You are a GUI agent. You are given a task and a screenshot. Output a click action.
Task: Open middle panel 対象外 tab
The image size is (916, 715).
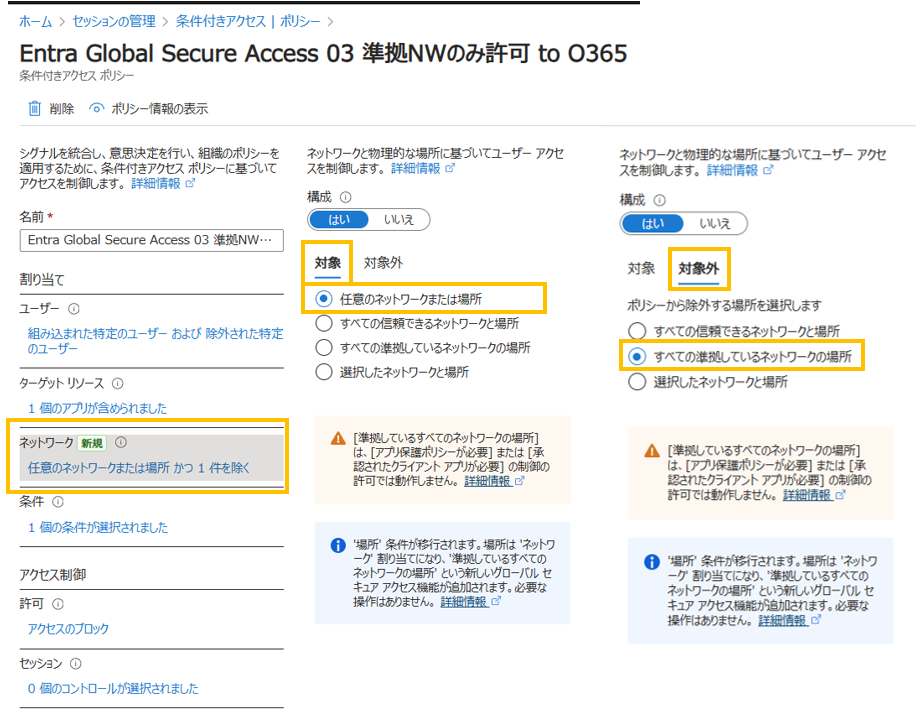tap(383, 263)
